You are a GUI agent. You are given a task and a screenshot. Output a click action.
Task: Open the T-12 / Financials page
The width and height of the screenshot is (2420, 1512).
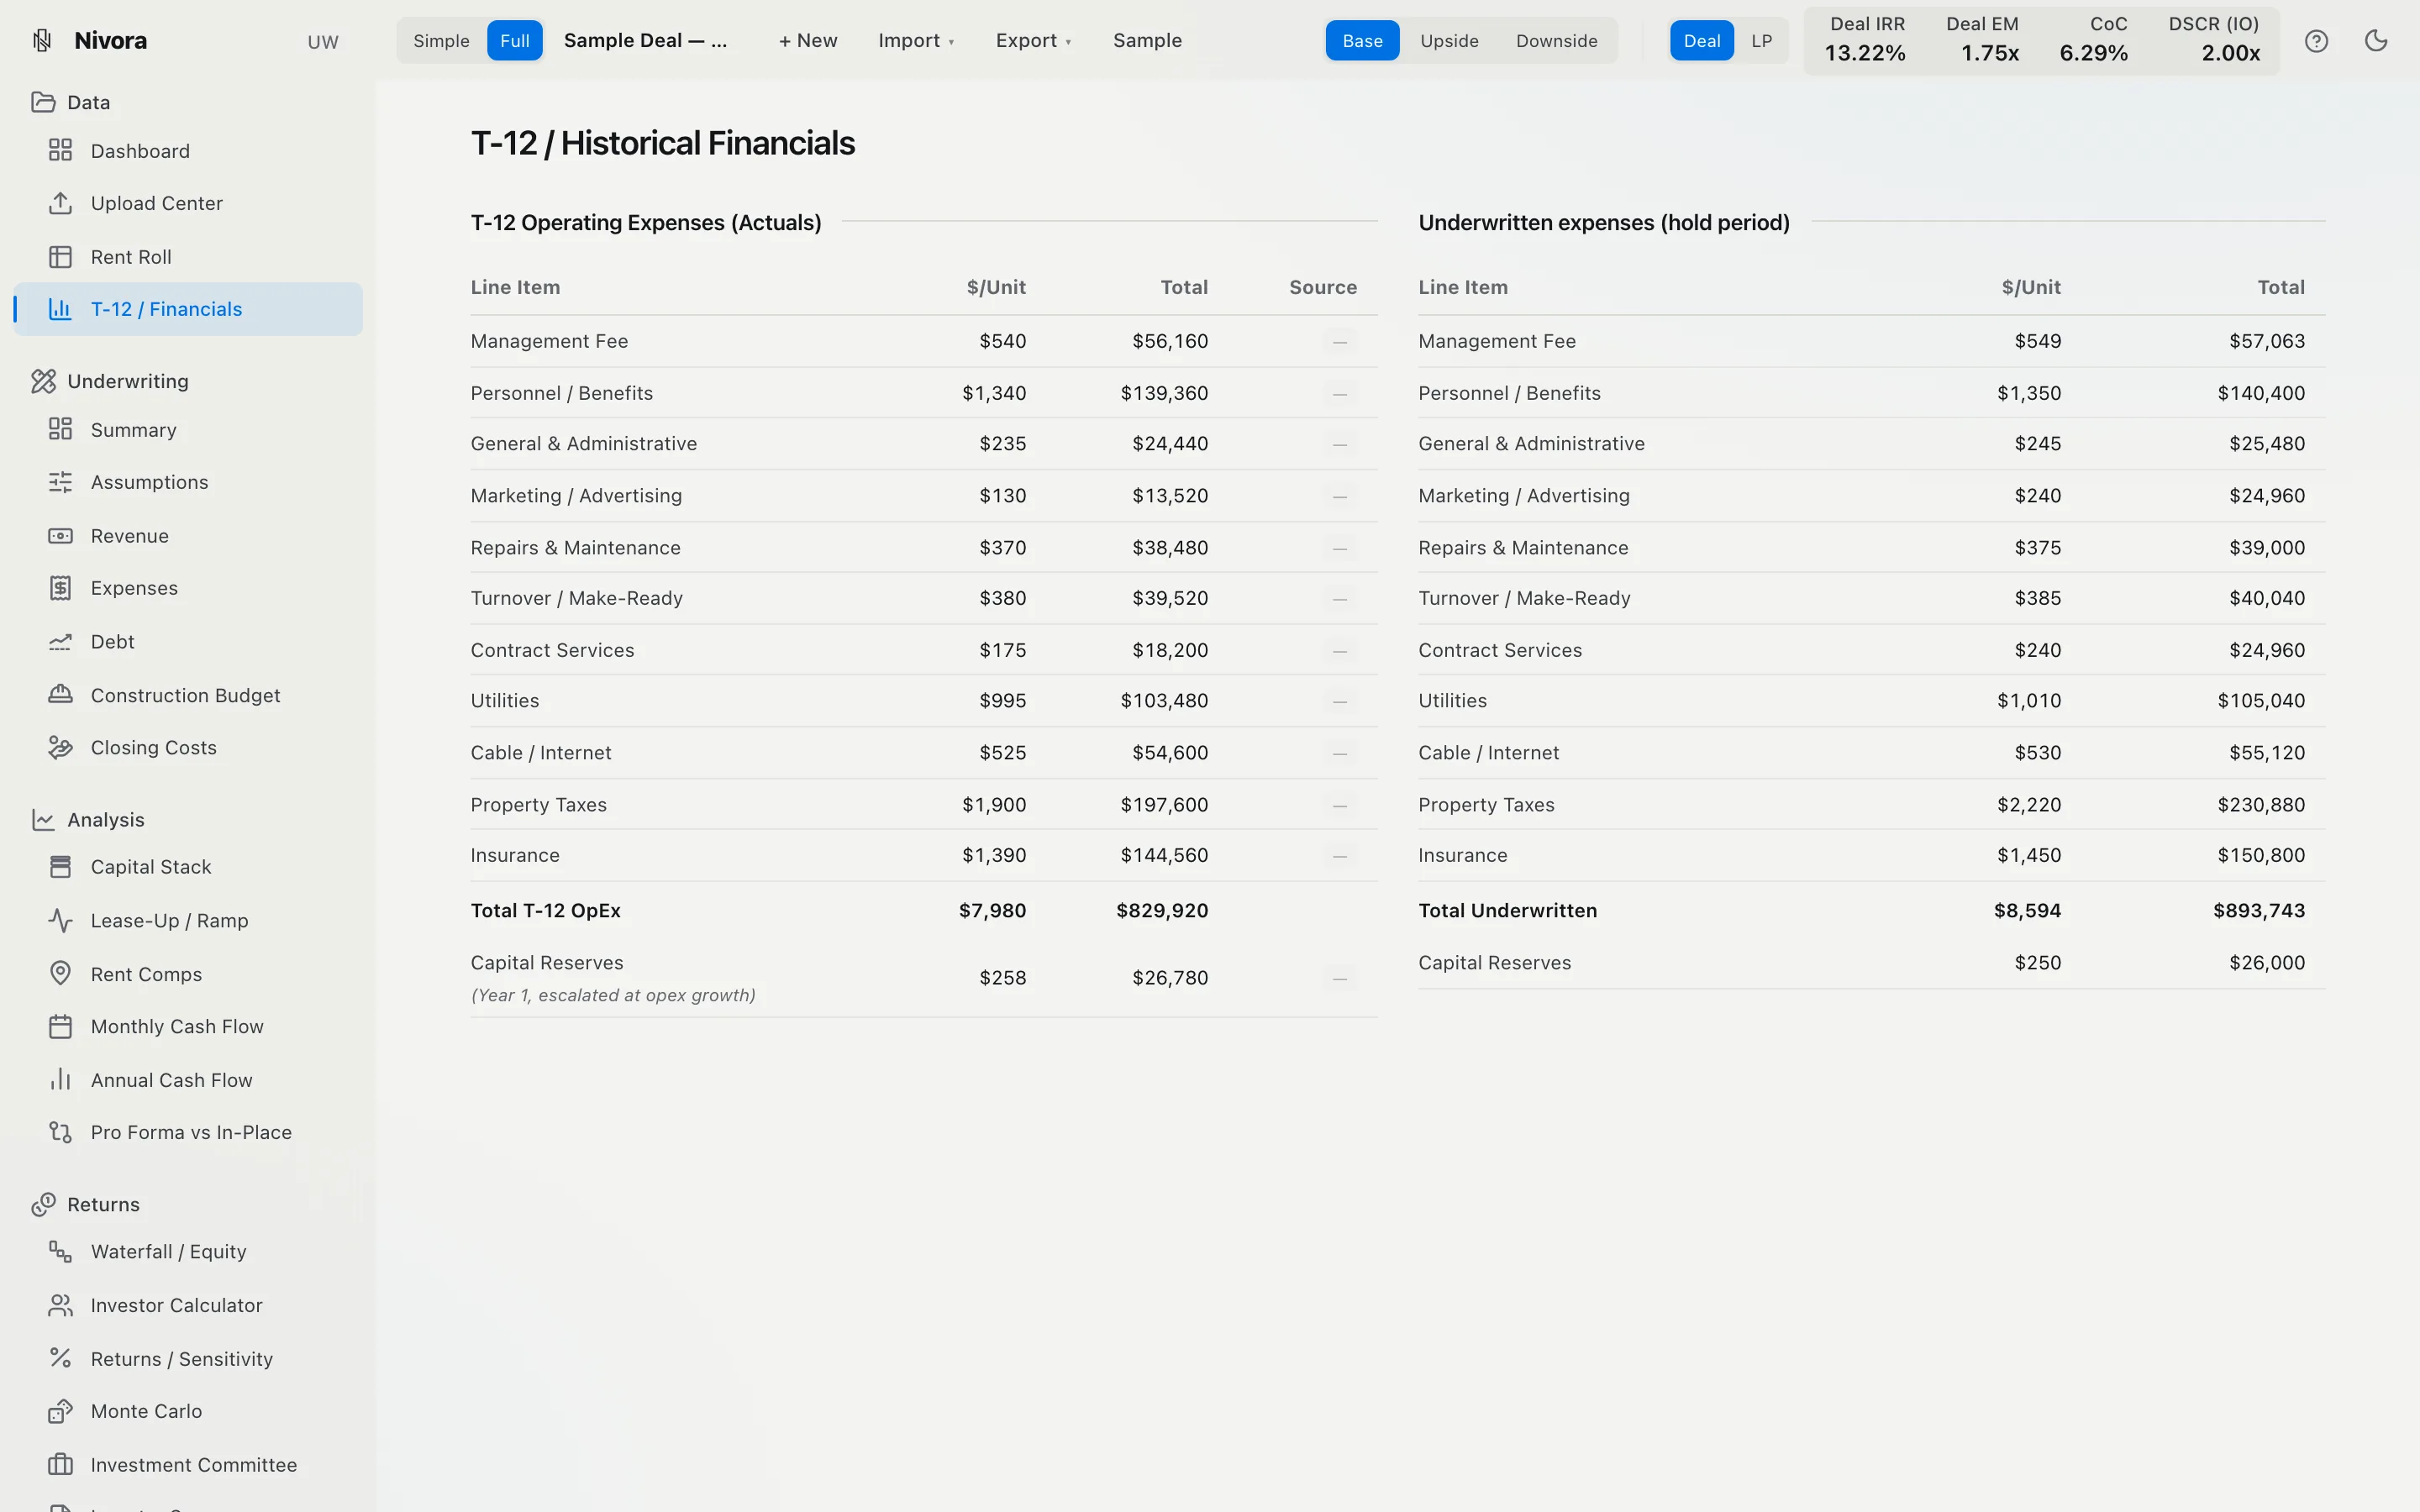click(188, 309)
